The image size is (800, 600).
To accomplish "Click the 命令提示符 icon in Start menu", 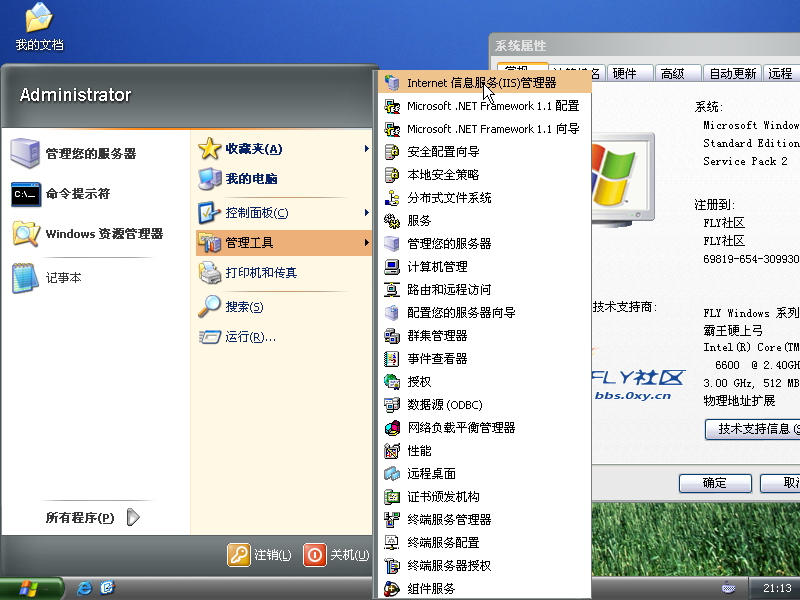I will click(26, 194).
